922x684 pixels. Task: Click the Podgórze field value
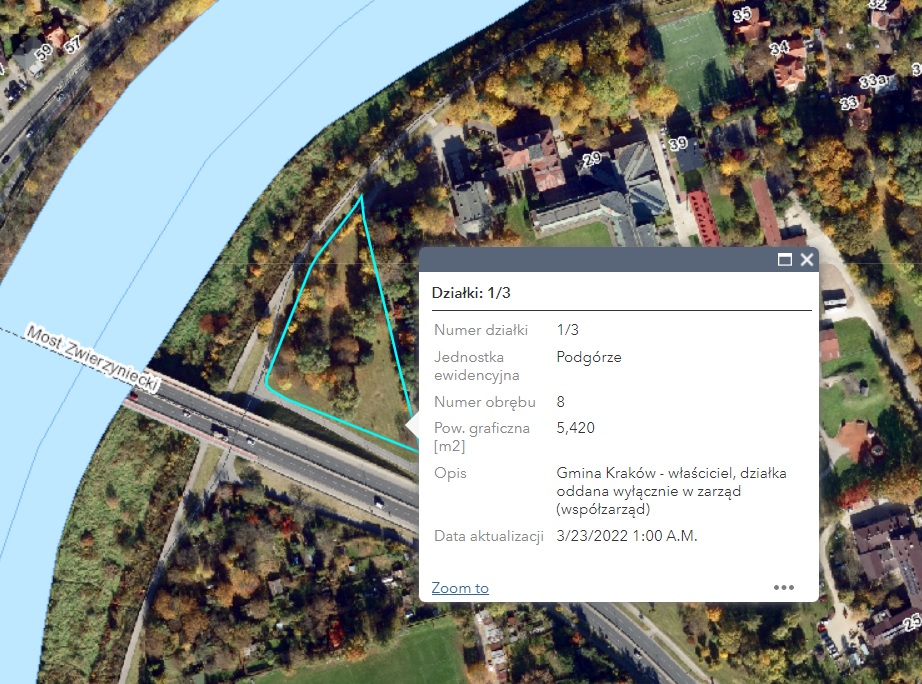click(x=588, y=357)
